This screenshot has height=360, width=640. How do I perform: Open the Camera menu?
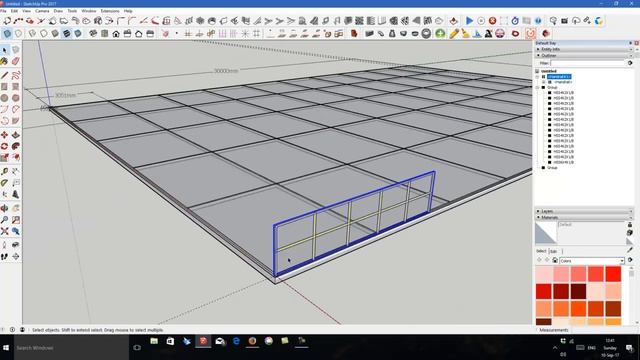coord(42,11)
